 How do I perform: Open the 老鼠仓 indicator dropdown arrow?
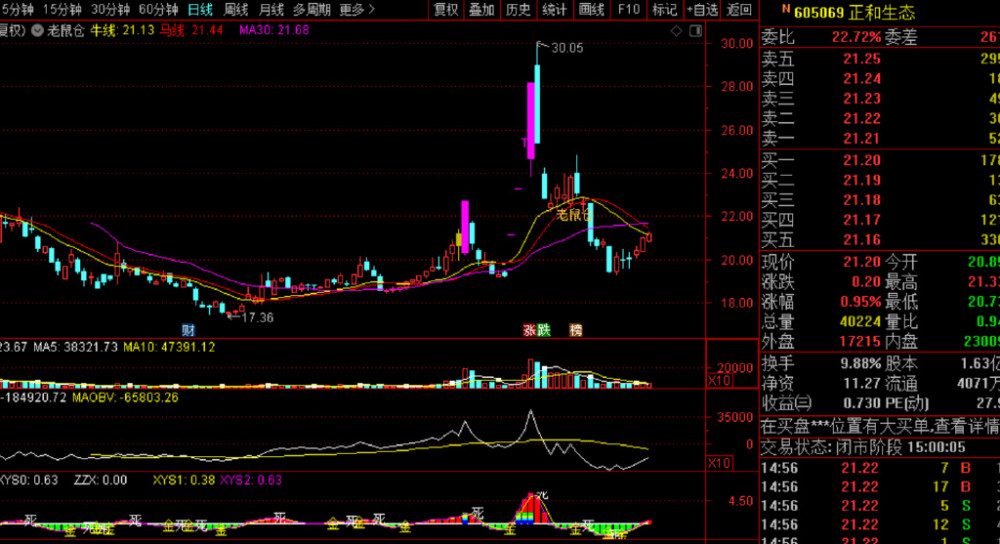coord(38,30)
